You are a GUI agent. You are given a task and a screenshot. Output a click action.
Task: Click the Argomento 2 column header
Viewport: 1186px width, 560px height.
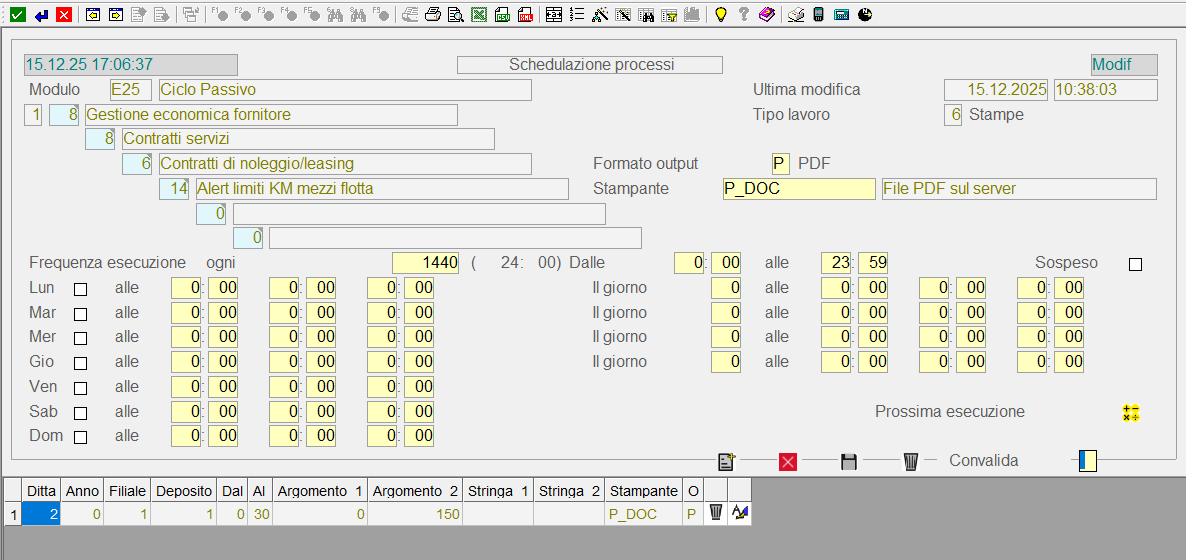pos(414,491)
